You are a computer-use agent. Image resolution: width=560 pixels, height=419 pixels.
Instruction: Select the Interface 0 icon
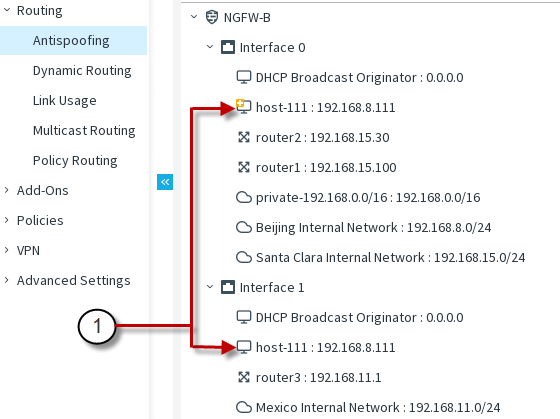228,47
